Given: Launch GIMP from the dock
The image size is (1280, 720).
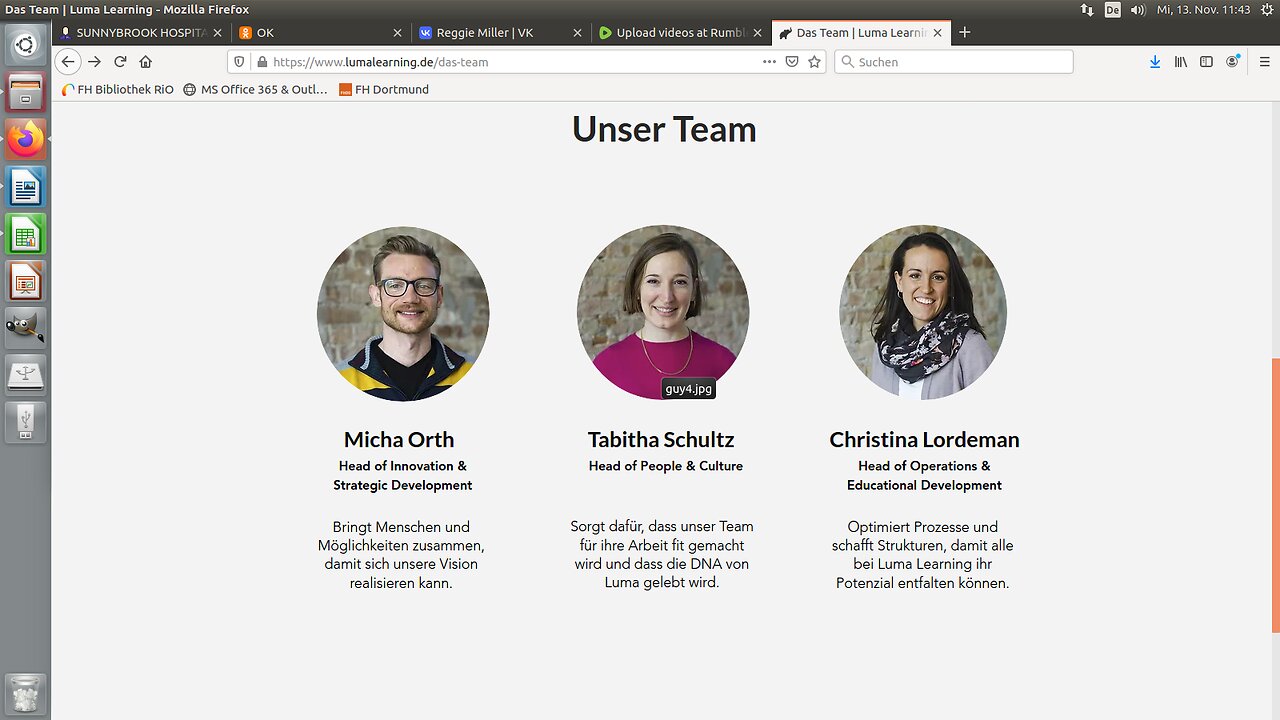Looking at the screenshot, I should tap(25, 328).
